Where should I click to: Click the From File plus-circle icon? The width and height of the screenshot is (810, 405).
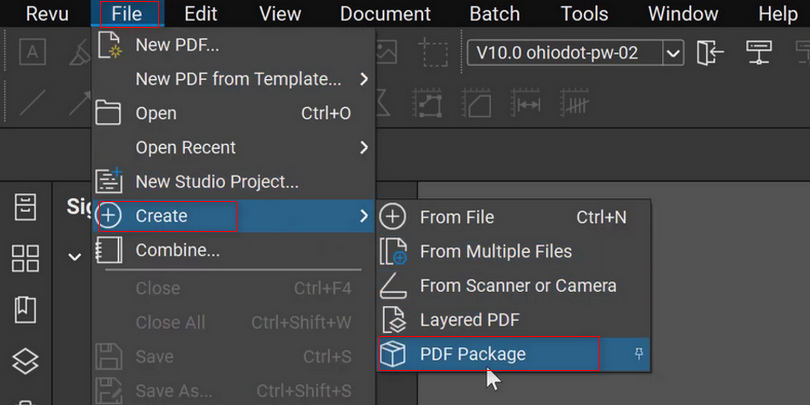[393, 217]
